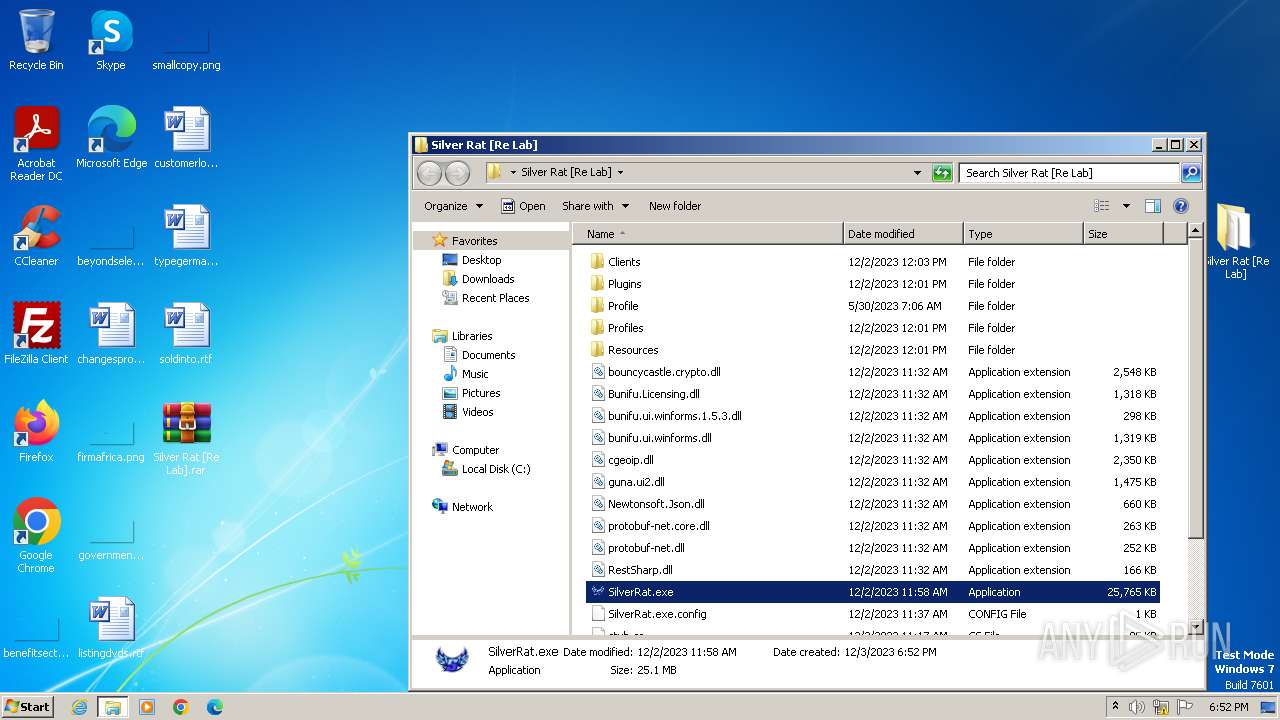Open Firefox desktop shortcut
This screenshot has width=1280, height=720.
click(36, 432)
